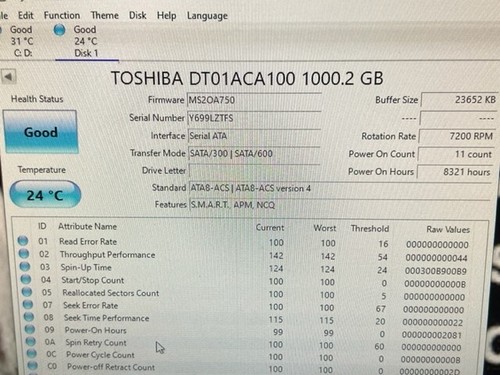
Task: Click the 24 °C temperature button
Action: tap(45, 195)
